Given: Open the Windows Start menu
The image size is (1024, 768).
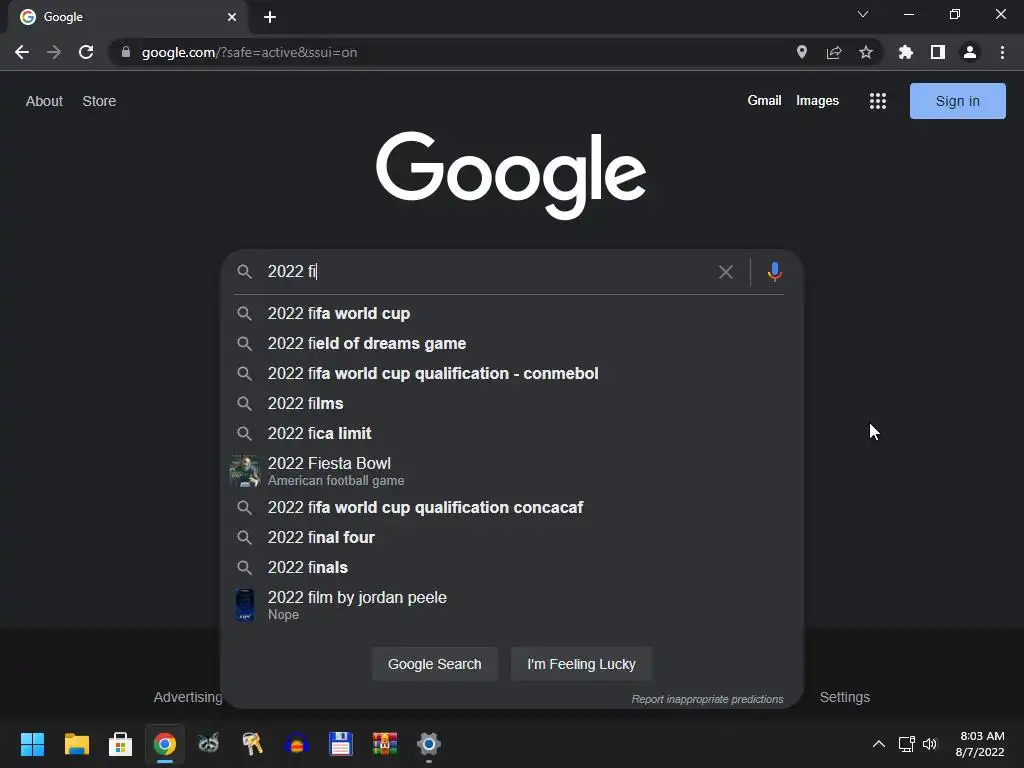Looking at the screenshot, I should [32, 744].
